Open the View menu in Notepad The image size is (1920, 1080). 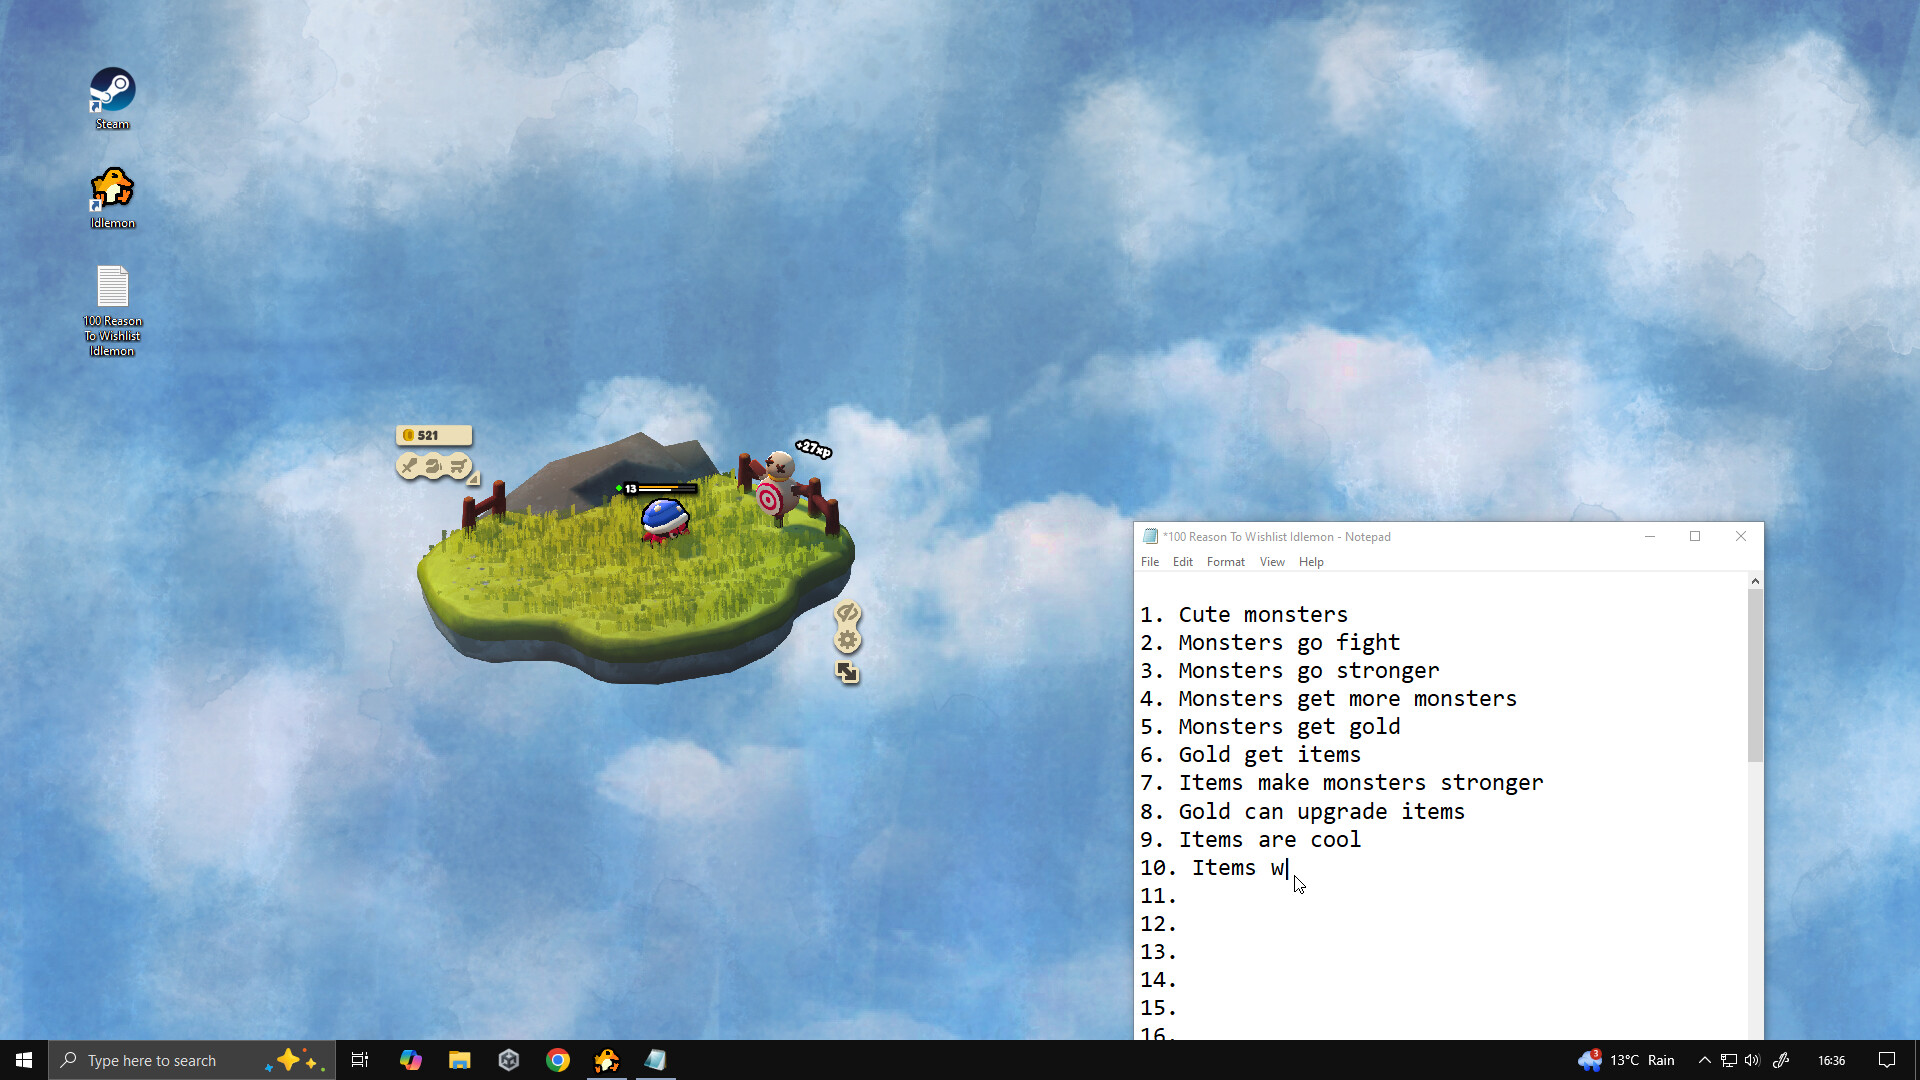point(1272,562)
